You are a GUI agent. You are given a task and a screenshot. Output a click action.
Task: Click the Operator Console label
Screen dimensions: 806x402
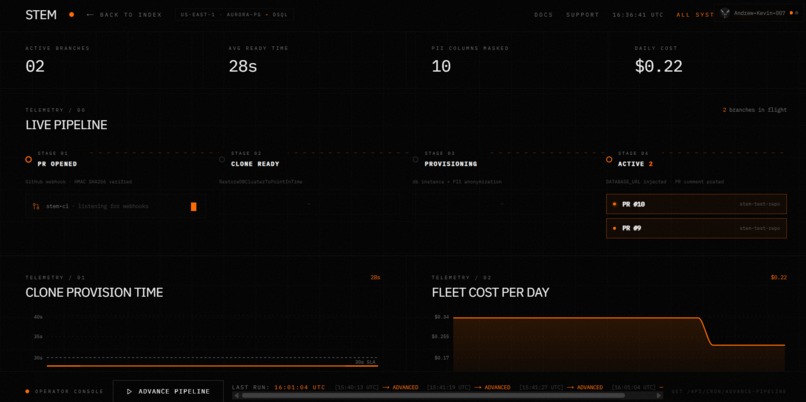(69, 392)
